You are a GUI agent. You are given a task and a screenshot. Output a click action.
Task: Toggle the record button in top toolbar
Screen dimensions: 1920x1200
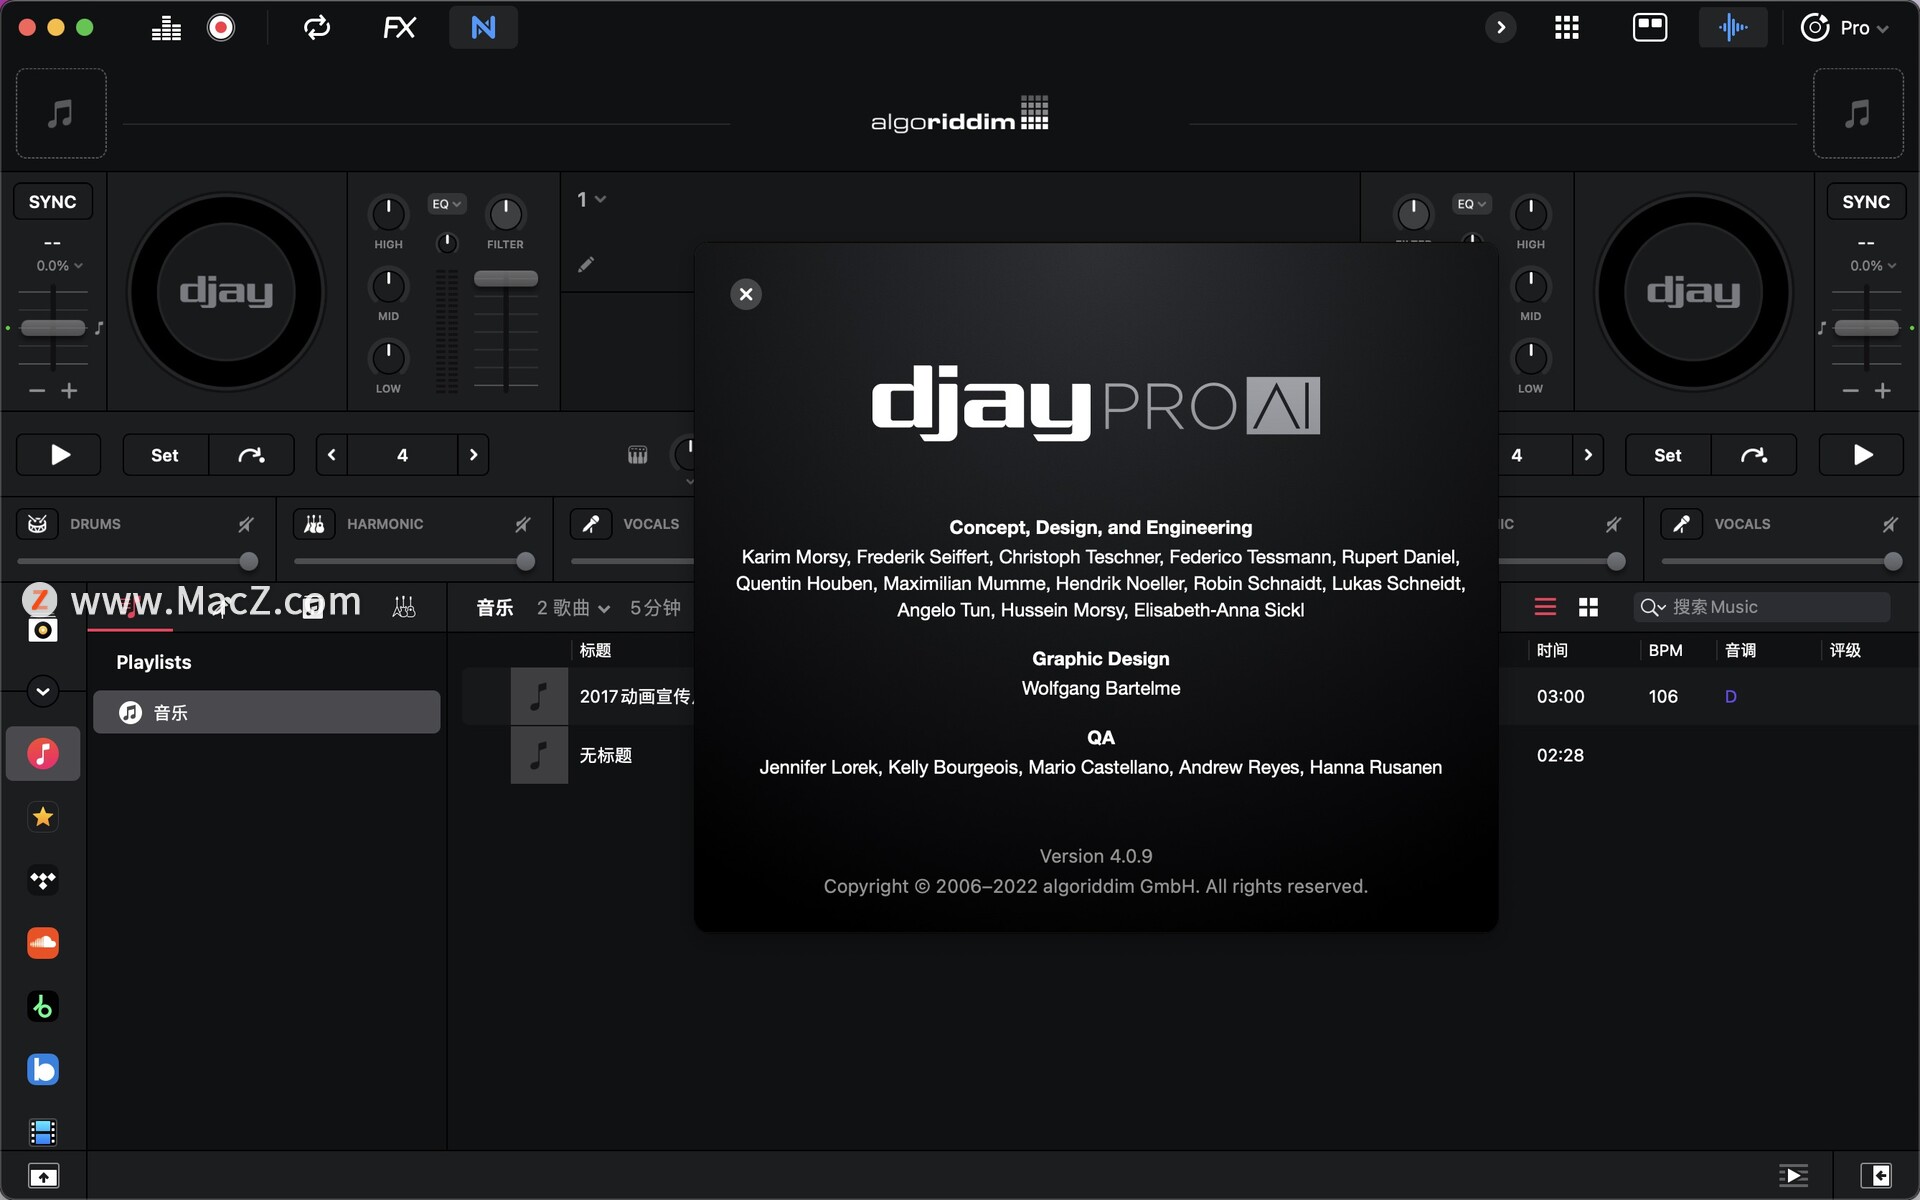pos(221,28)
